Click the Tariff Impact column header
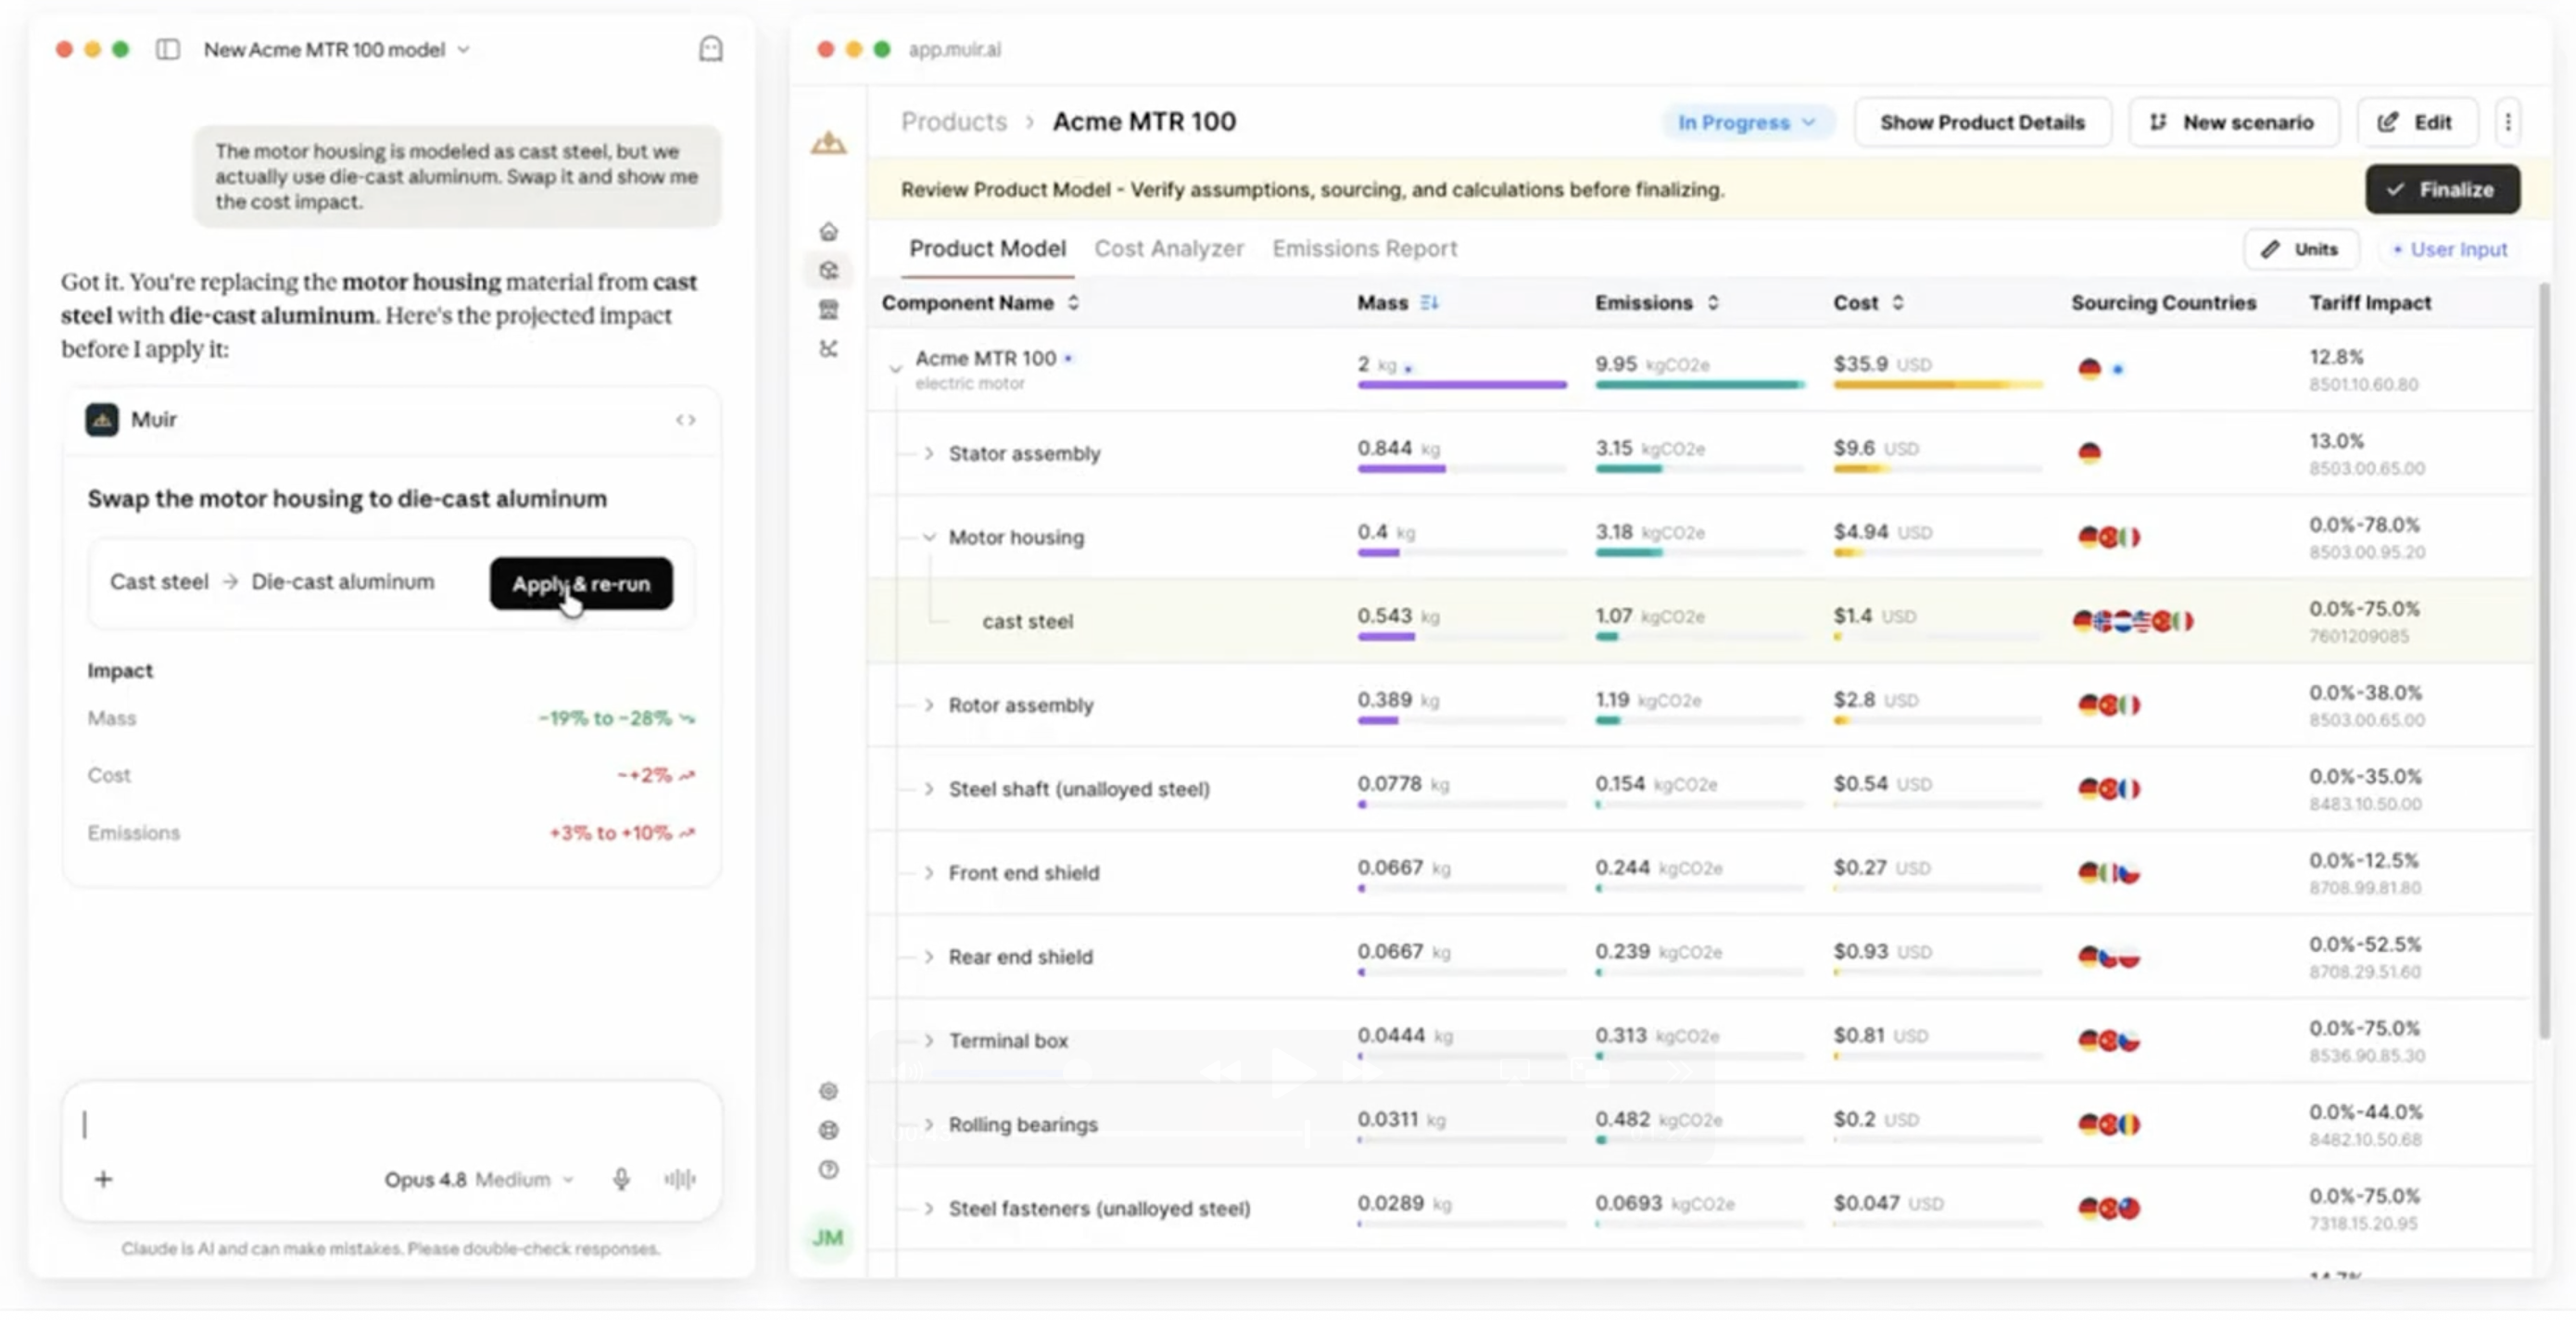 point(2369,302)
